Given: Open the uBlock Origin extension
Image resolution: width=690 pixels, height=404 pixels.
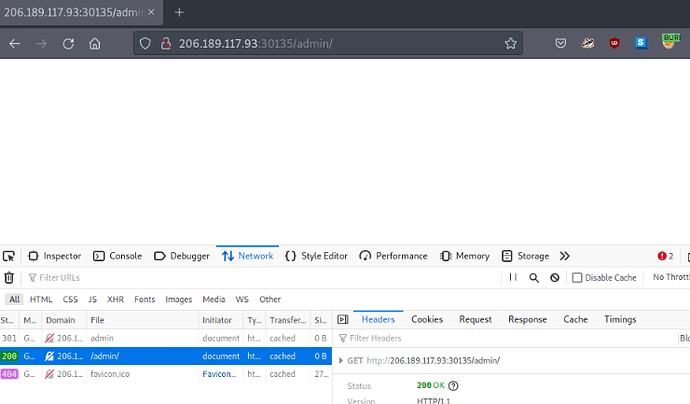Looking at the screenshot, I should coord(614,44).
